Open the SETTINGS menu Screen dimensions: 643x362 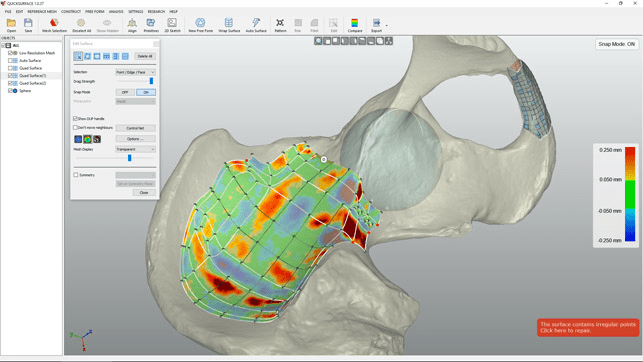(x=136, y=11)
